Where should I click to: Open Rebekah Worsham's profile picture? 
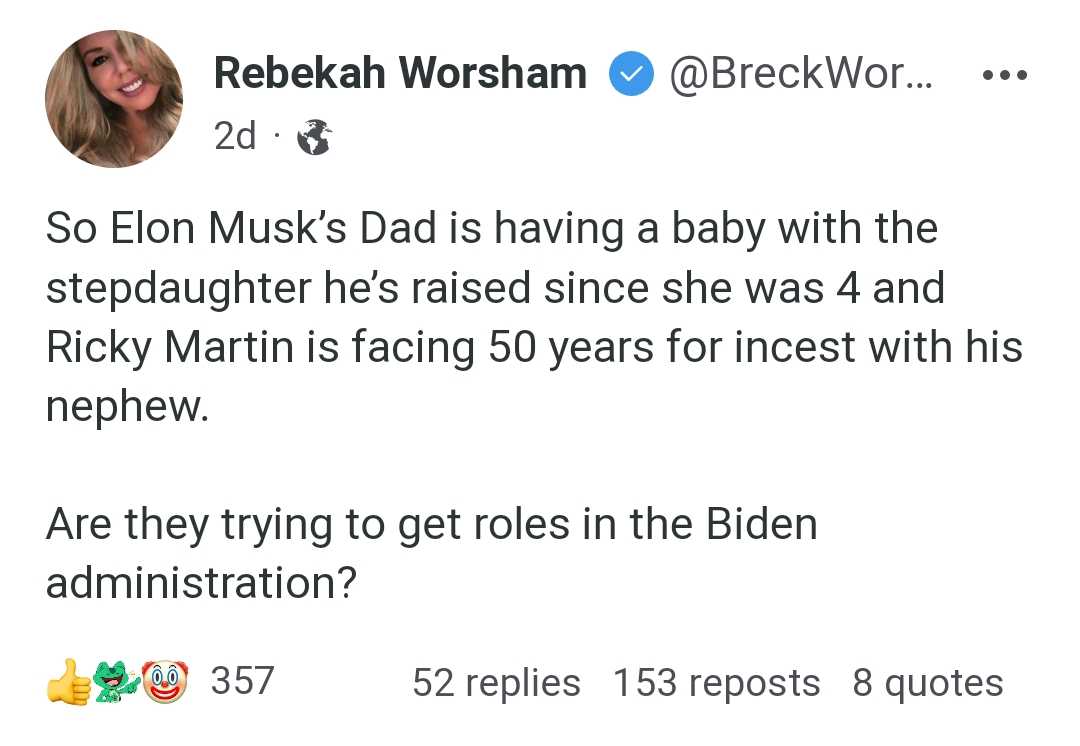coord(114,99)
